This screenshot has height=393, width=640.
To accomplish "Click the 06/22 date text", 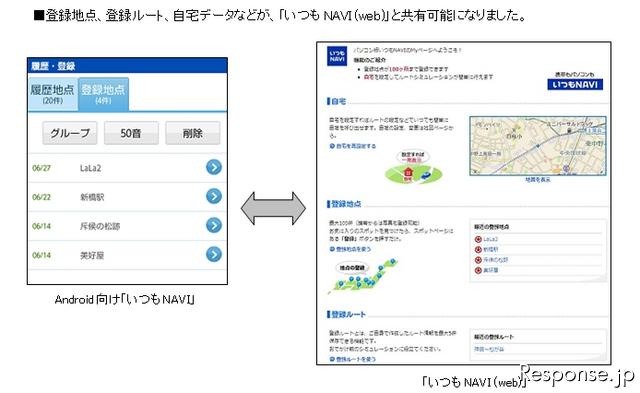I will (42, 197).
